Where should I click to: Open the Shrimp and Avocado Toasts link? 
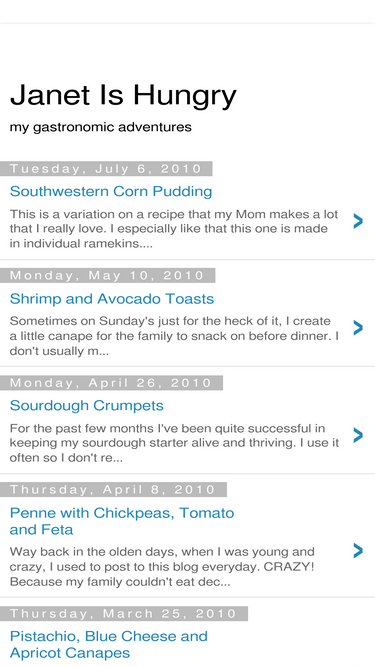pos(112,299)
